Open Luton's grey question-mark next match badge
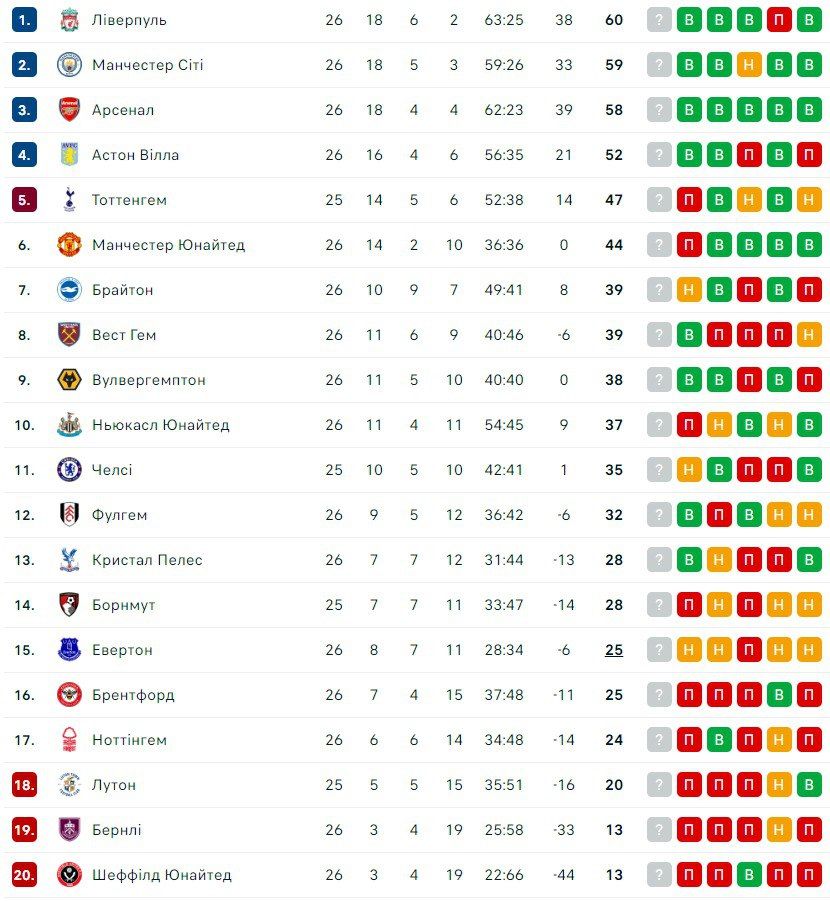Viewport: 830px width, 901px height. pyautogui.click(x=659, y=785)
